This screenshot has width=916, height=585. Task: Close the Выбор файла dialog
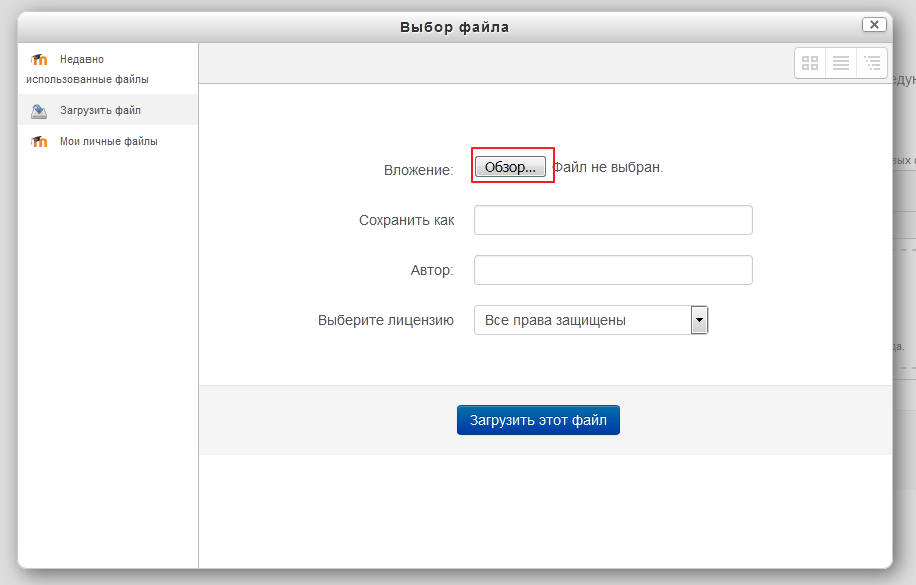click(x=873, y=25)
